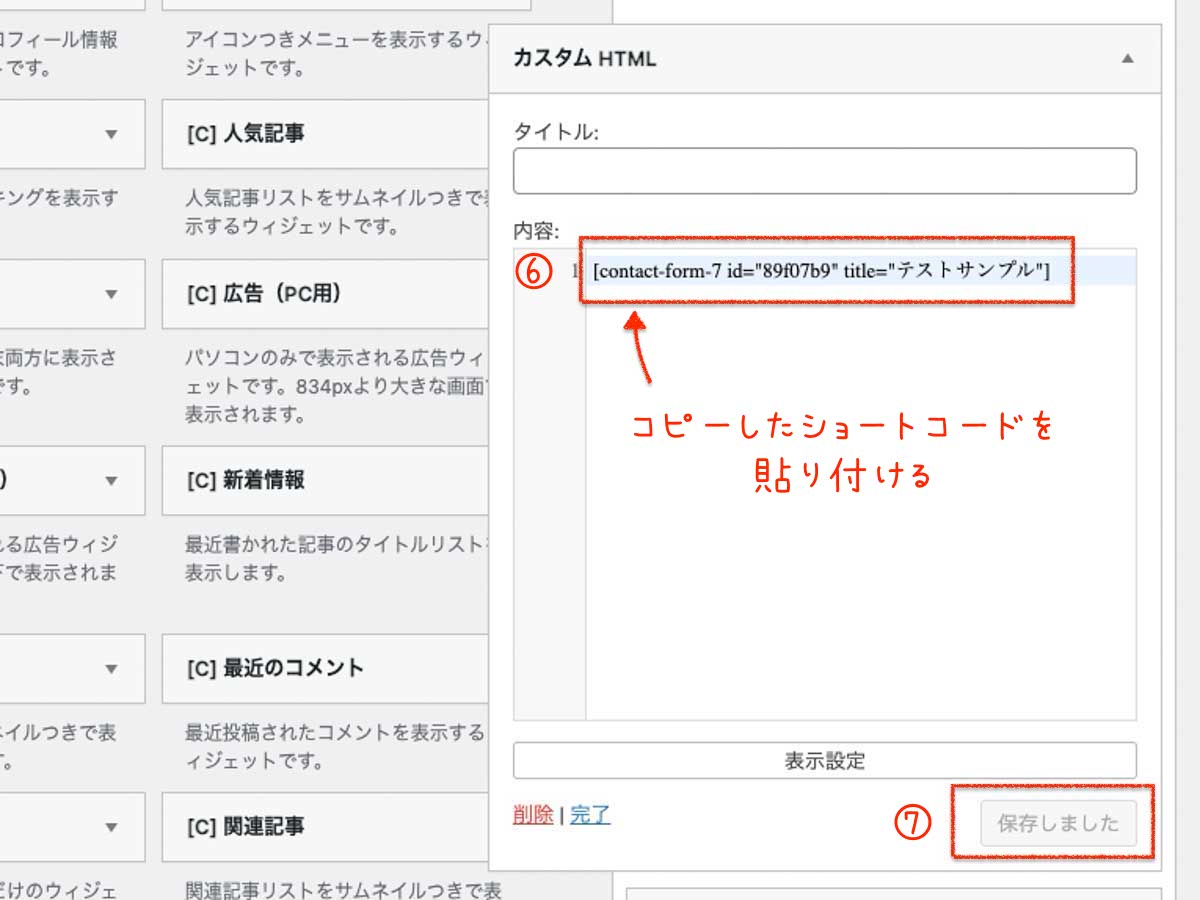Click line number 1 in editor gutter

(575, 271)
